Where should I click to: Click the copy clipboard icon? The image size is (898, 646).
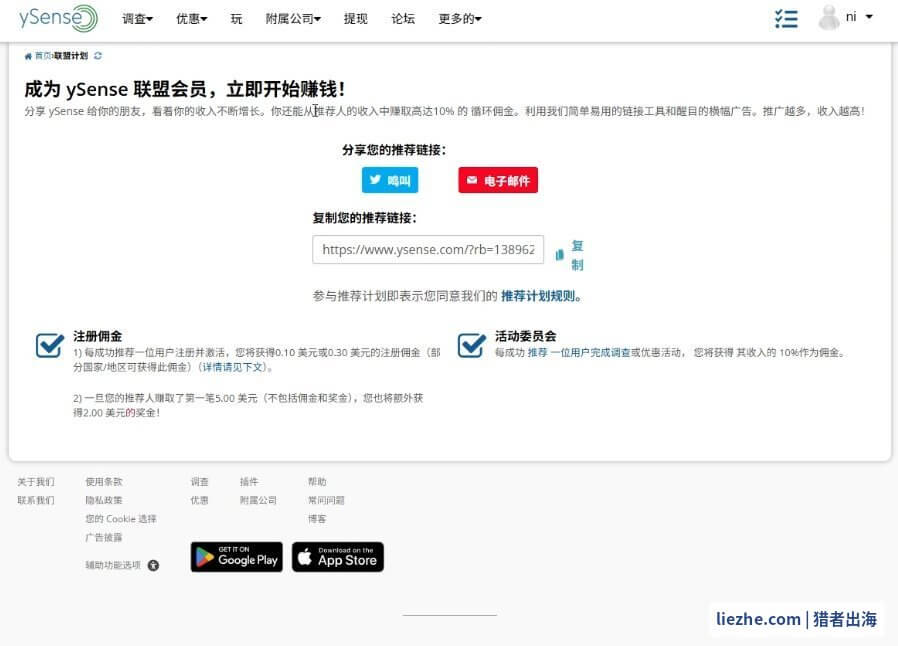[x=560, y=255]
